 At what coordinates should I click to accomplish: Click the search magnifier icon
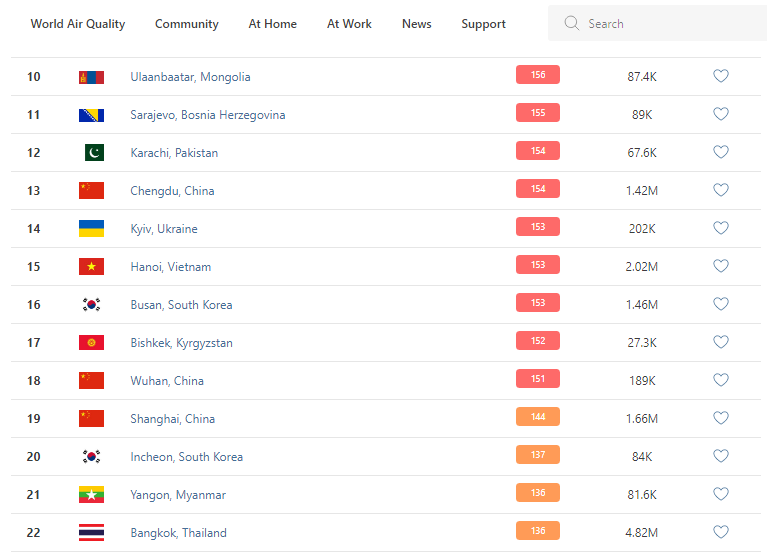[572, 23]
